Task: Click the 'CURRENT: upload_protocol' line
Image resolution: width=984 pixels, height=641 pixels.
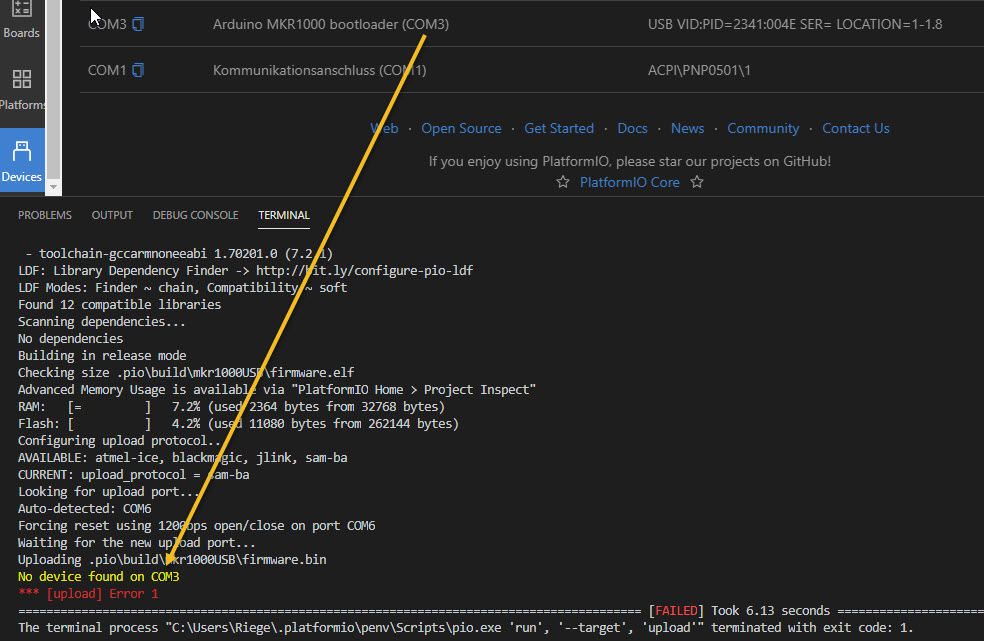Action: (x=134, y=475)
